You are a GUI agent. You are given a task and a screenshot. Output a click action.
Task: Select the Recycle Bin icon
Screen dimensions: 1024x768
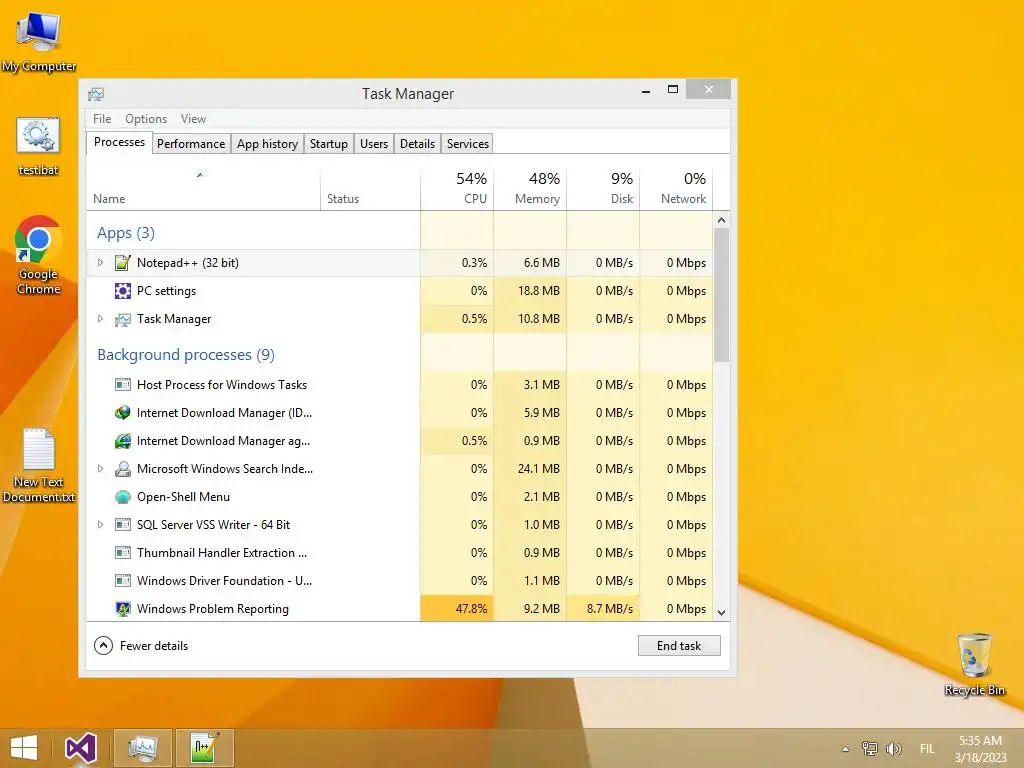click(x=974, y=664)
